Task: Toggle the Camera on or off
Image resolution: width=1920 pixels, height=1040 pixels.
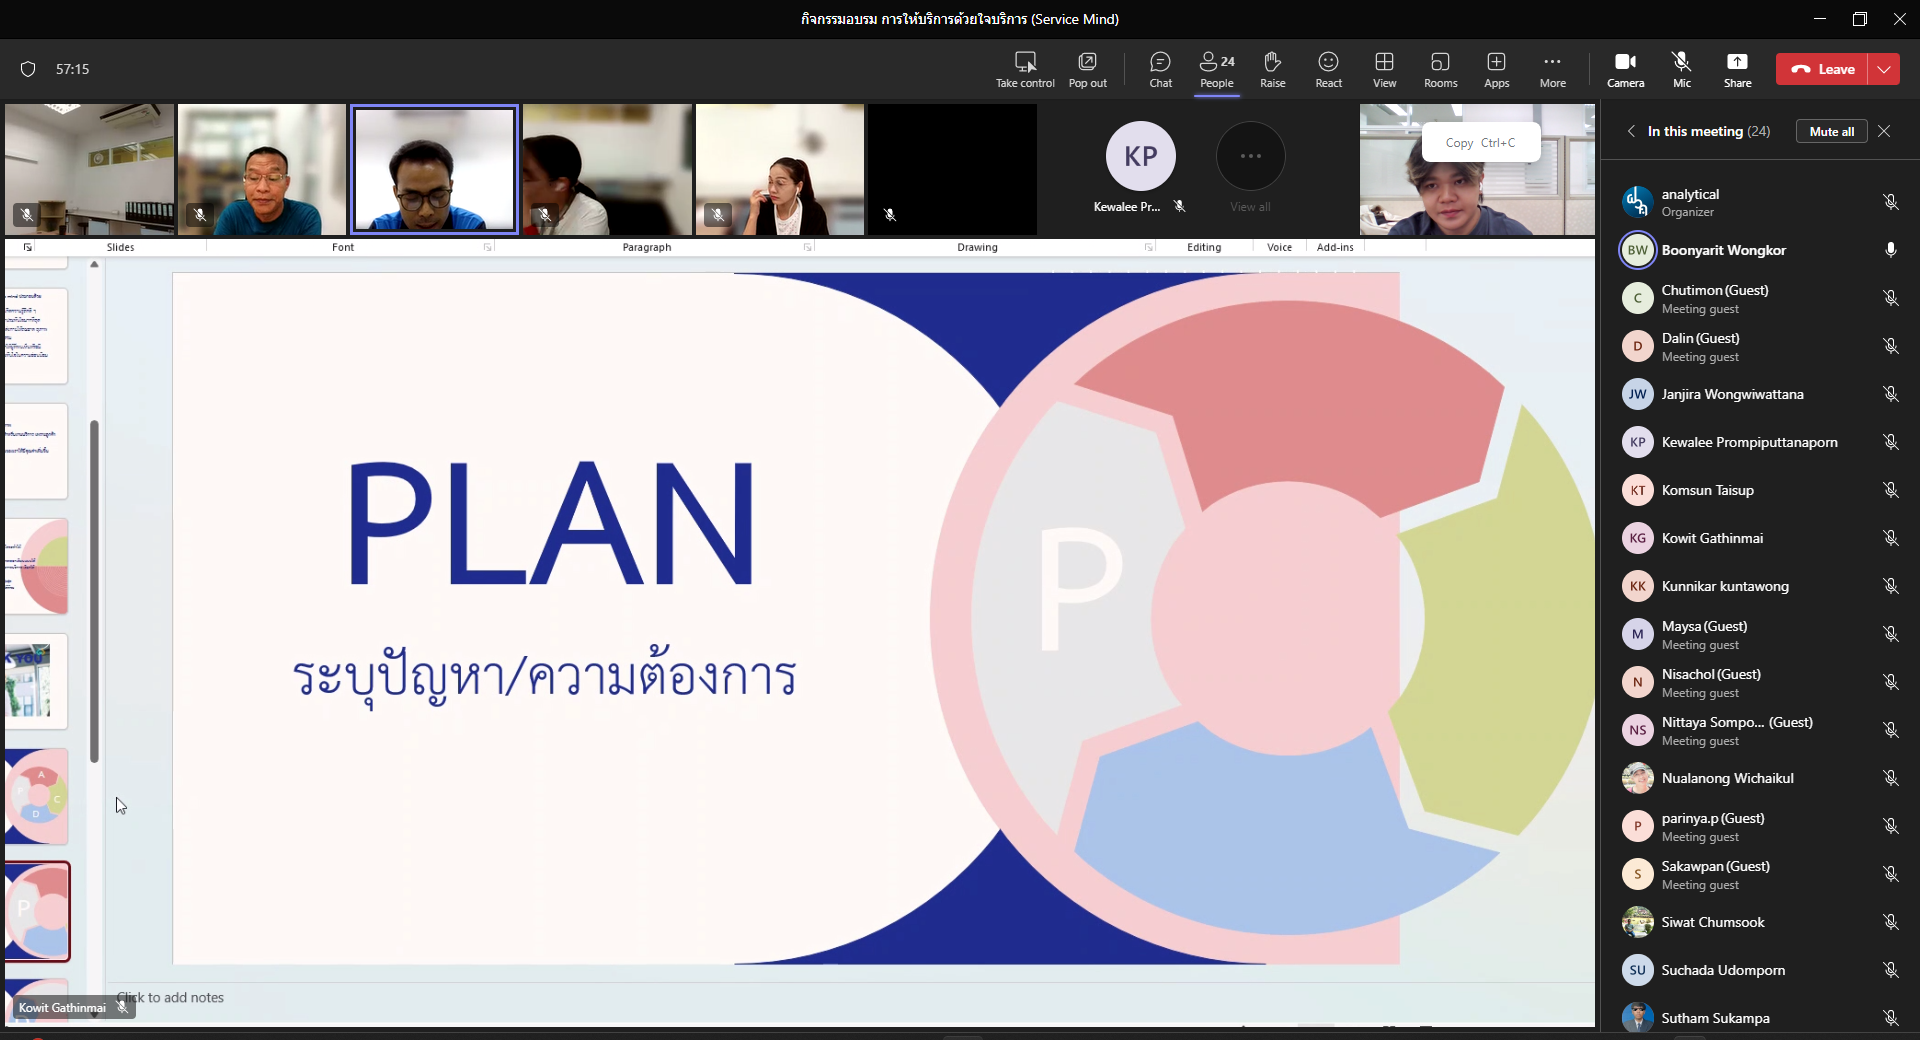Action: (x=1625, y=69)
